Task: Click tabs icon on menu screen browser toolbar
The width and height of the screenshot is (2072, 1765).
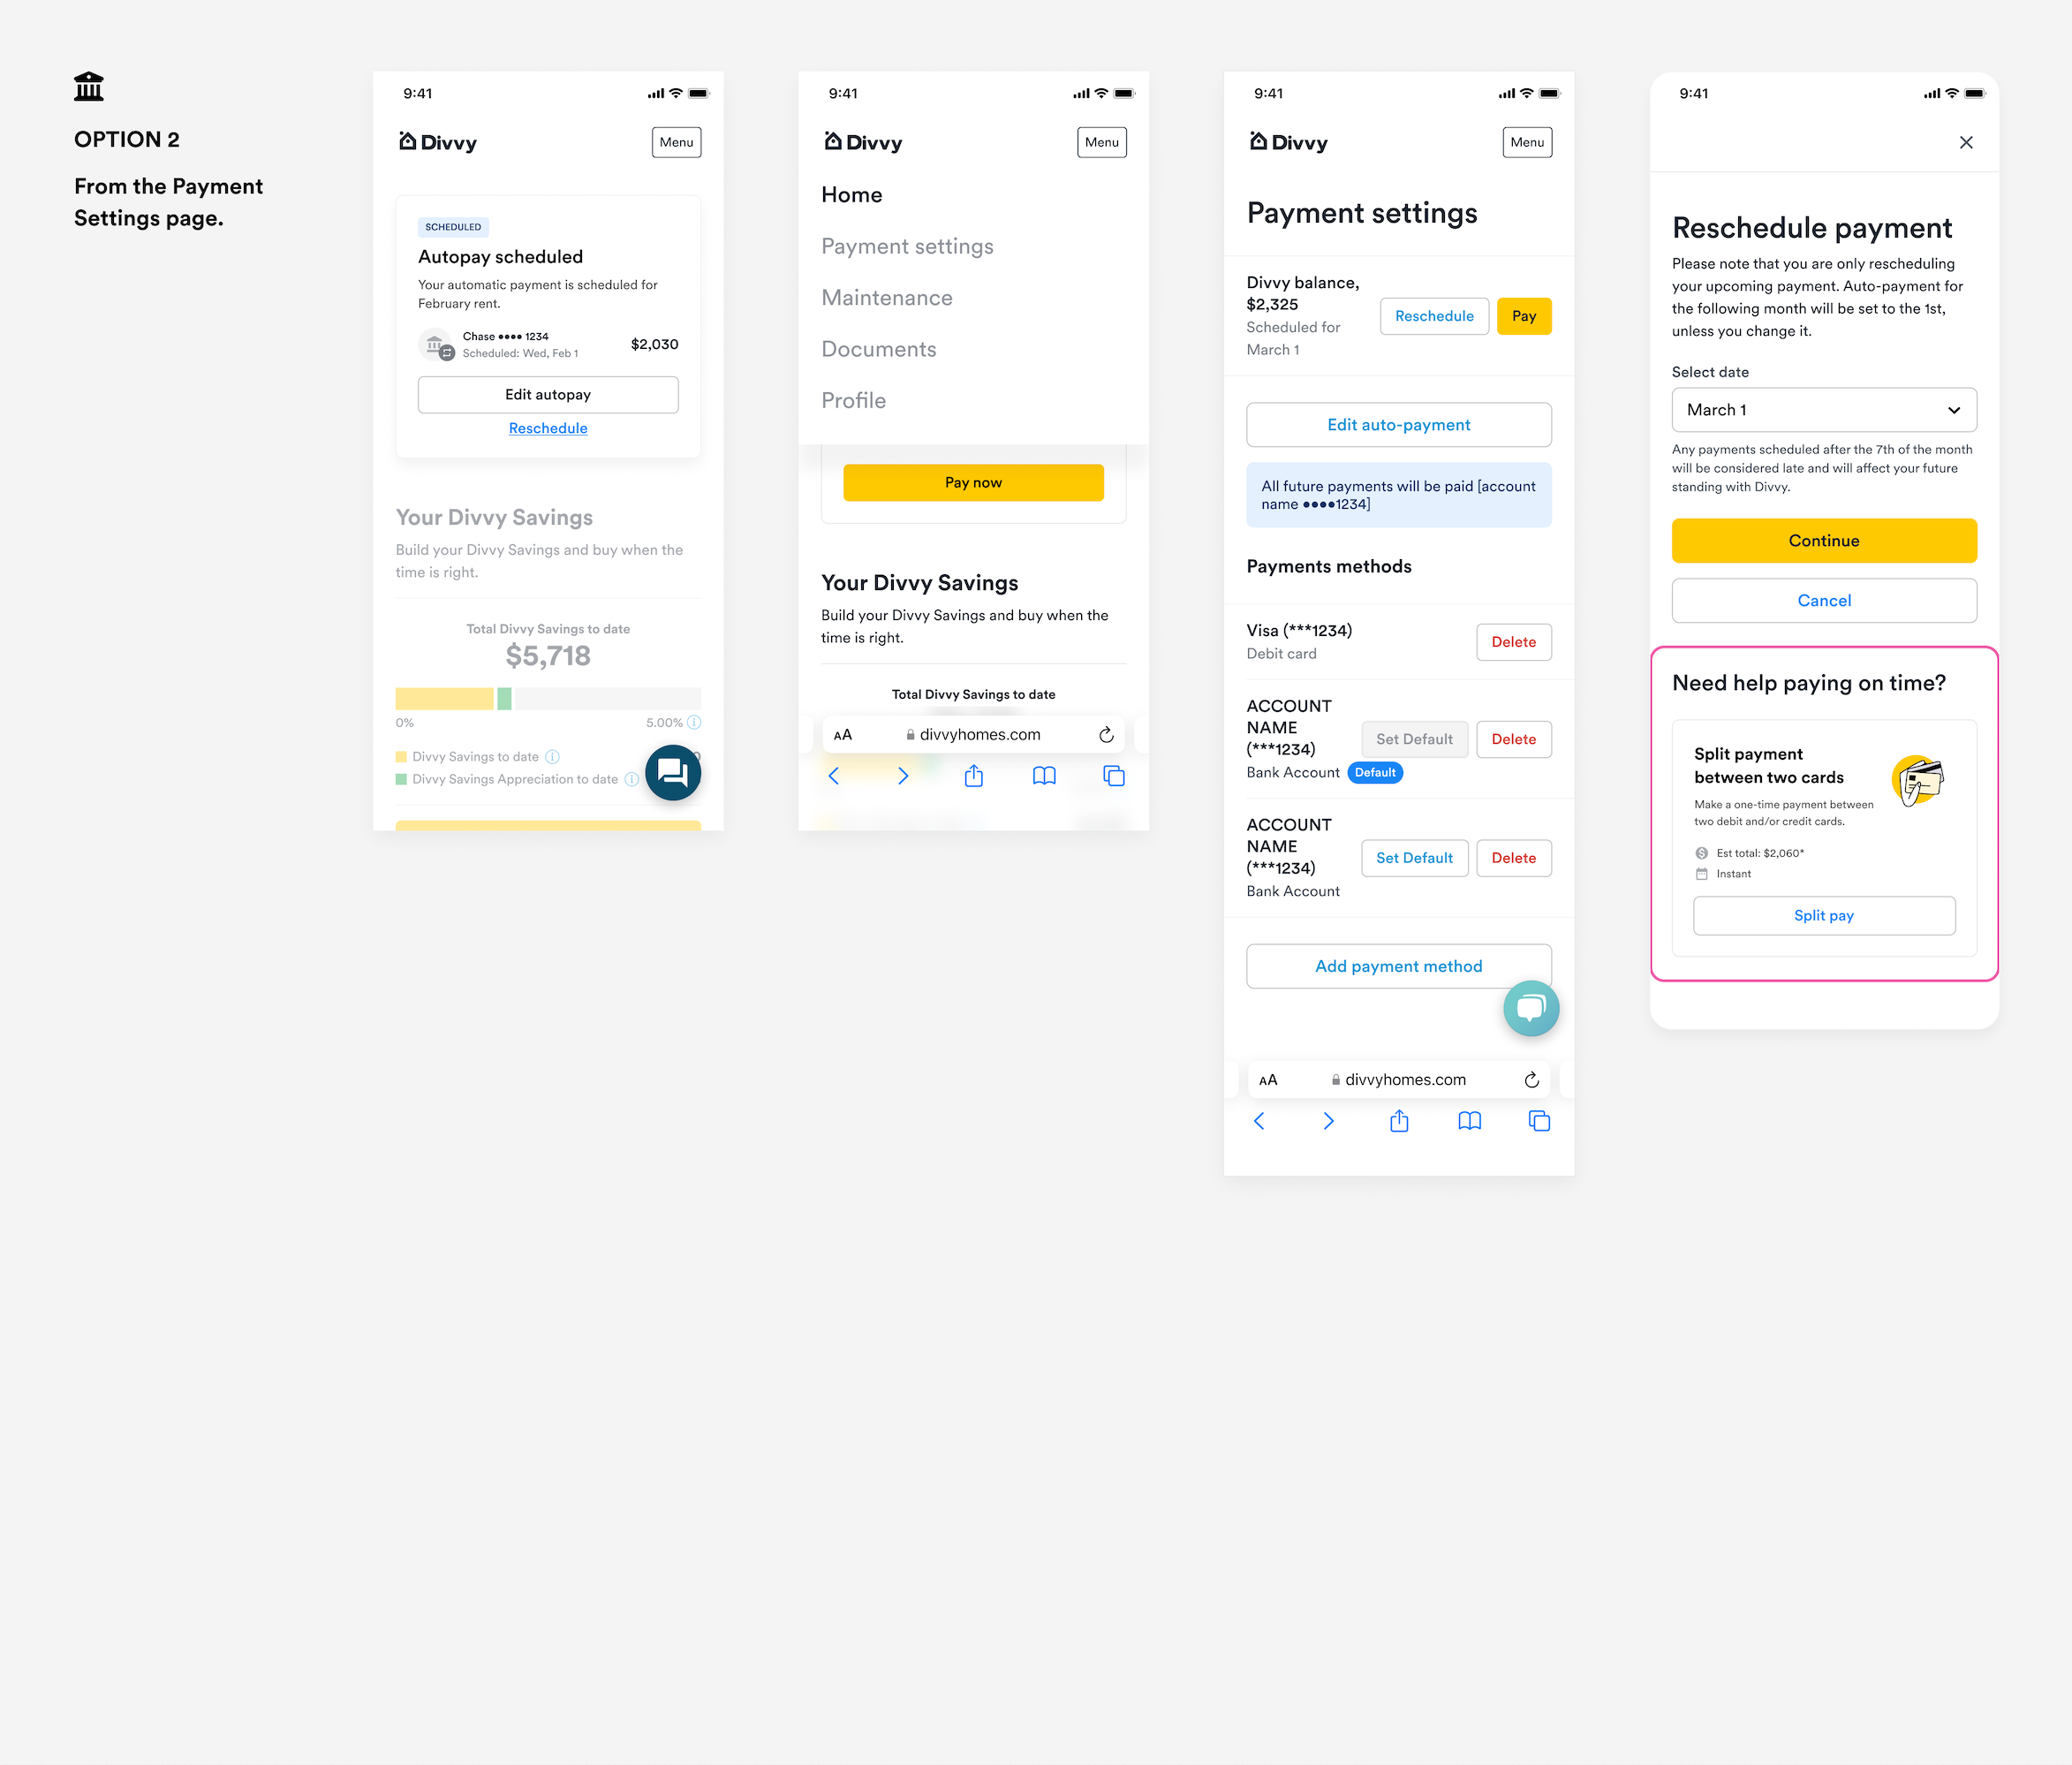Action: (x=1114, y=776)
